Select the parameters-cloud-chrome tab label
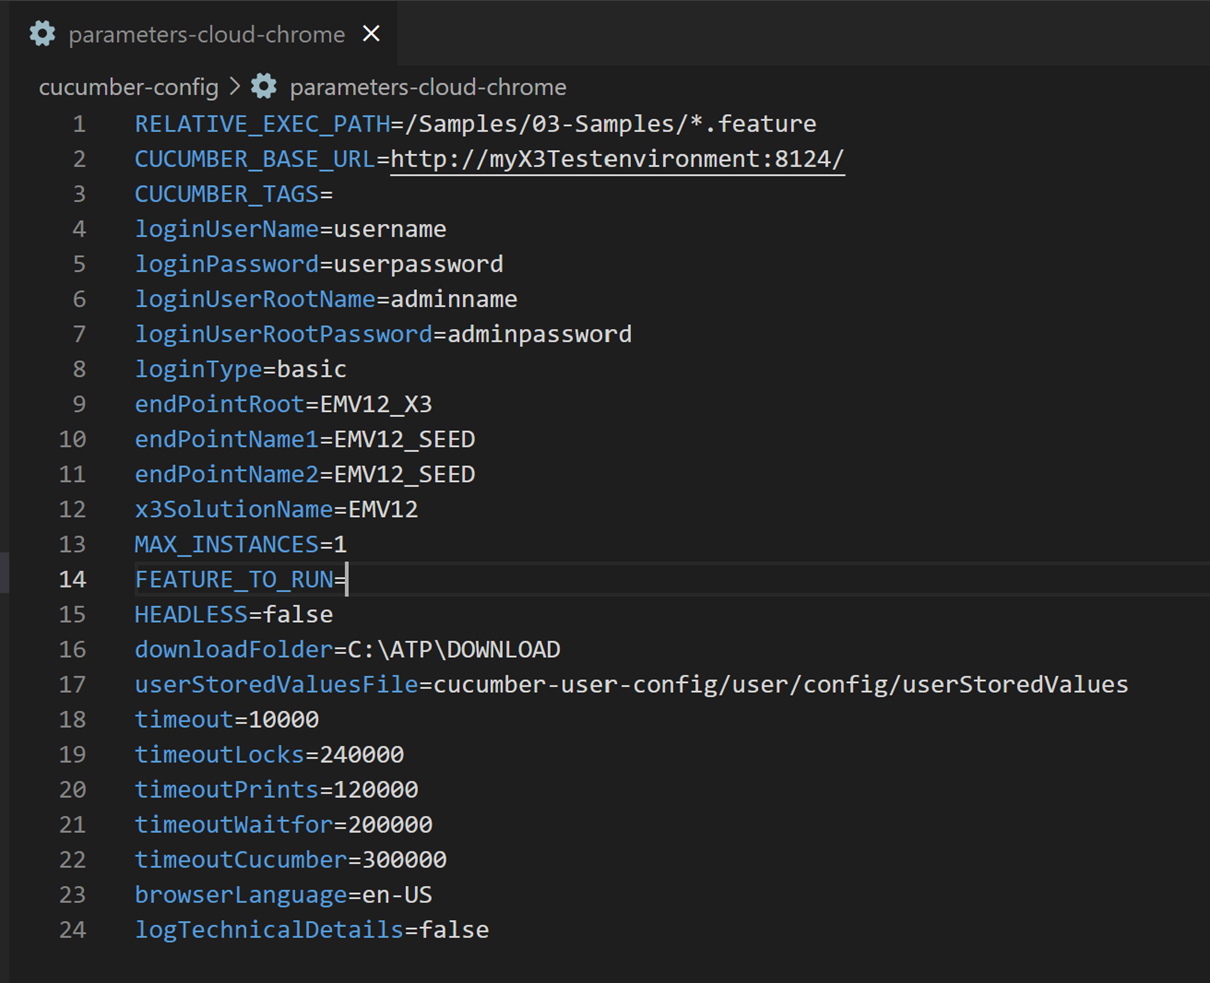1210x983 pixels. (x=206, y=34)
